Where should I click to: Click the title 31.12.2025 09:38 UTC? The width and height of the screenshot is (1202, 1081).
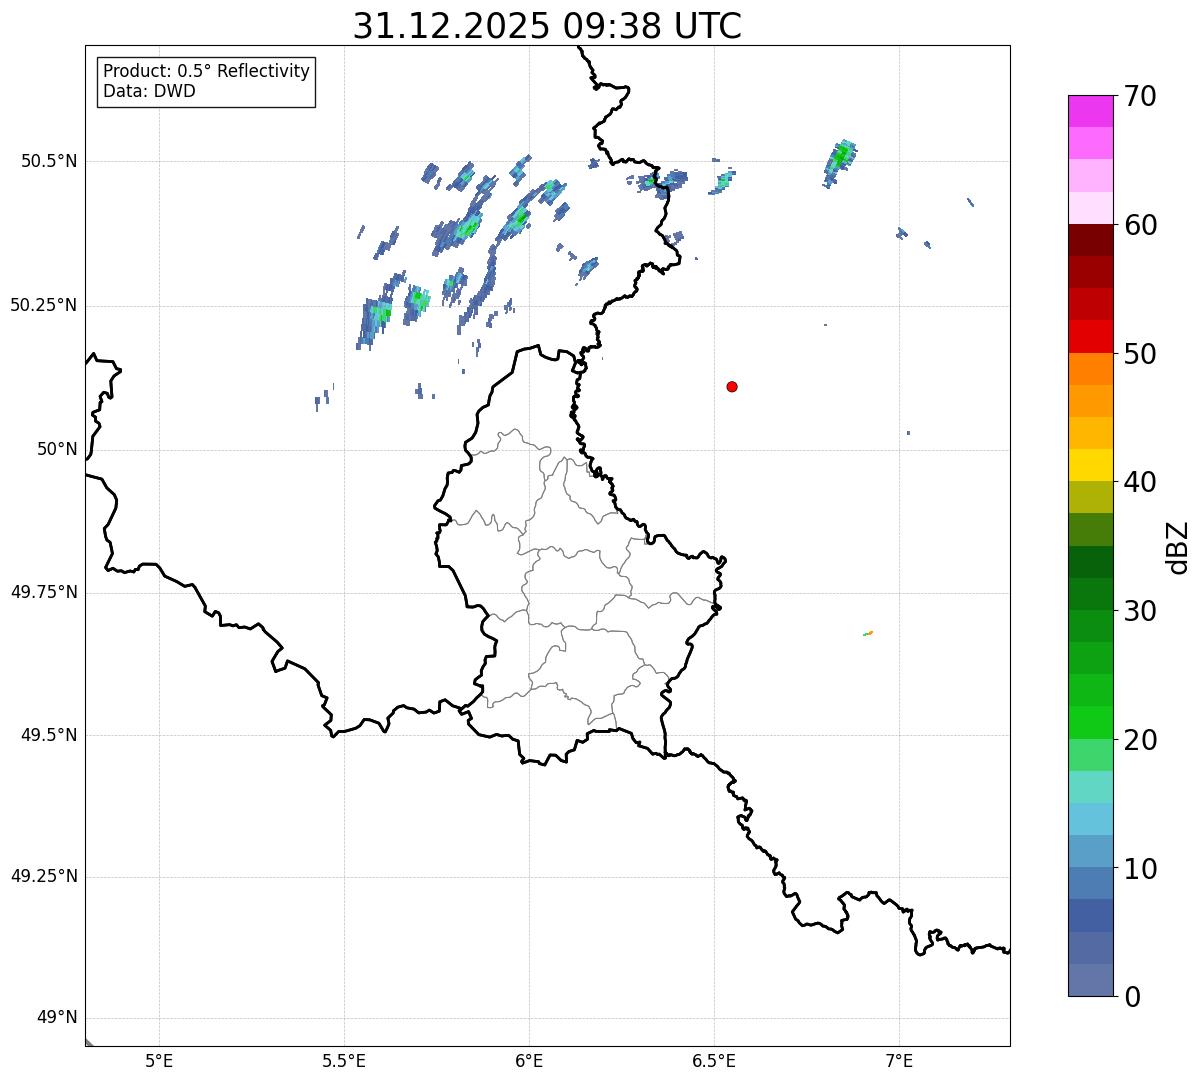click(547, 25)
